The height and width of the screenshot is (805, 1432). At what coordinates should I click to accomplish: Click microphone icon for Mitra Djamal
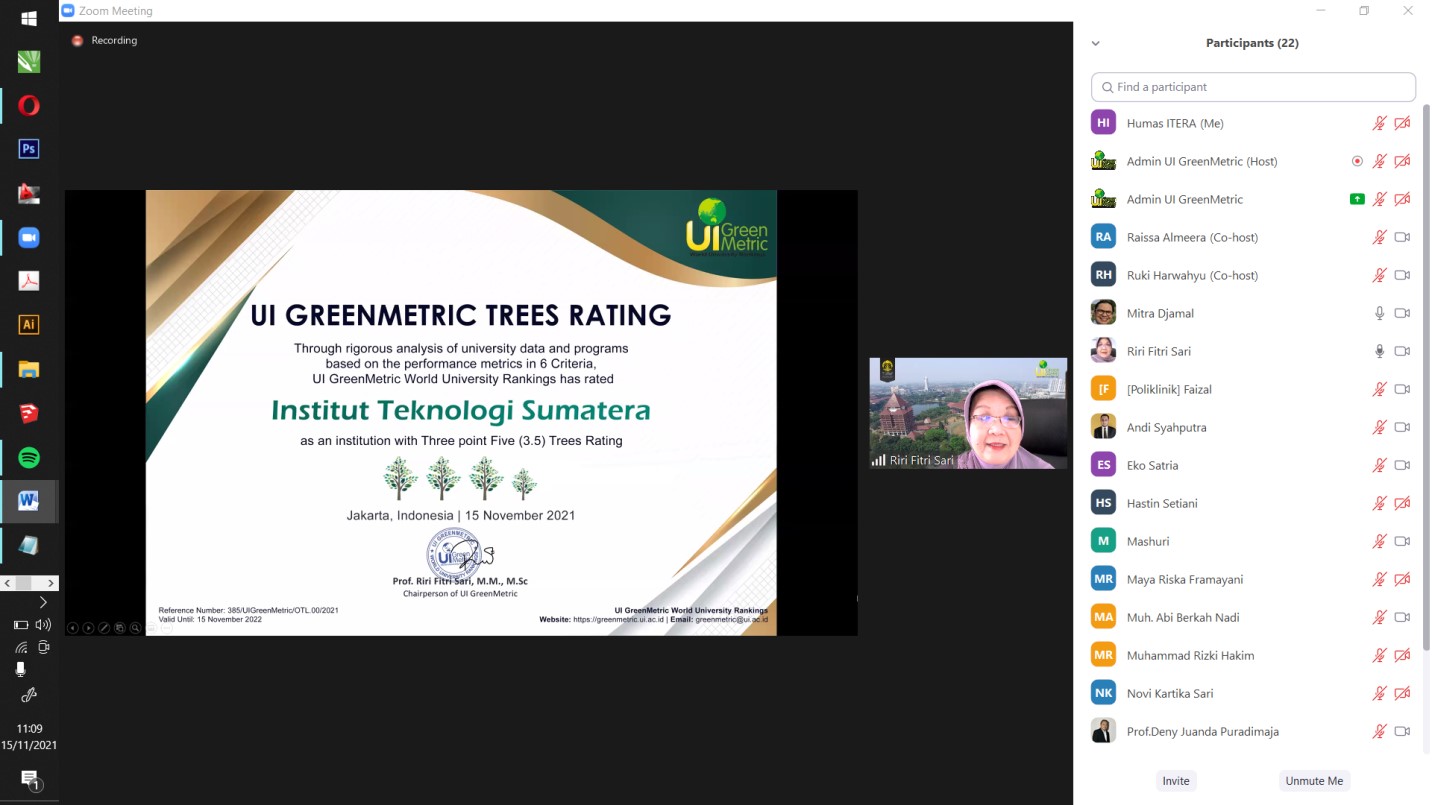pos(1380,313)
